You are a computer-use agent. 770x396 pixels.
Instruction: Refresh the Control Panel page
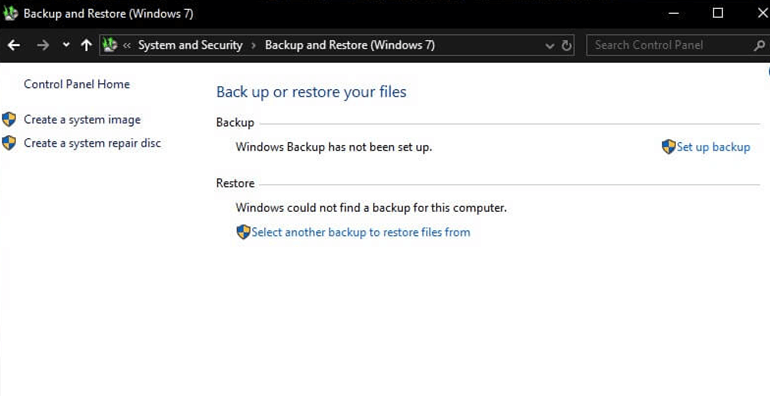pos(566,46)
